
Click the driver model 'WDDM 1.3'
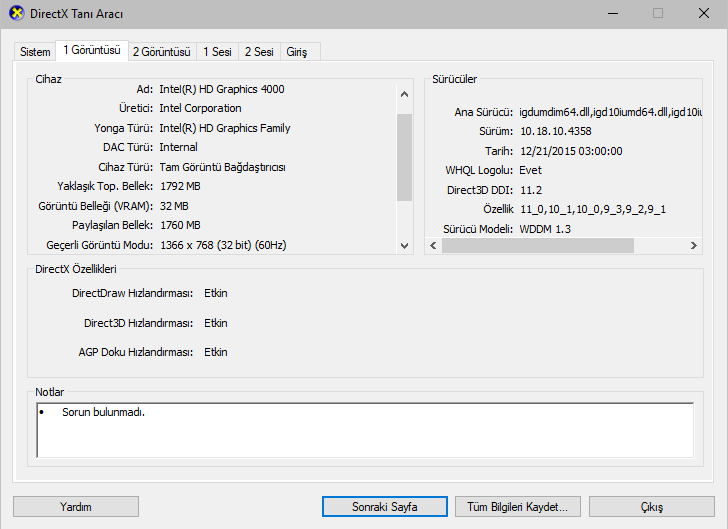click(x=545, y=229)
